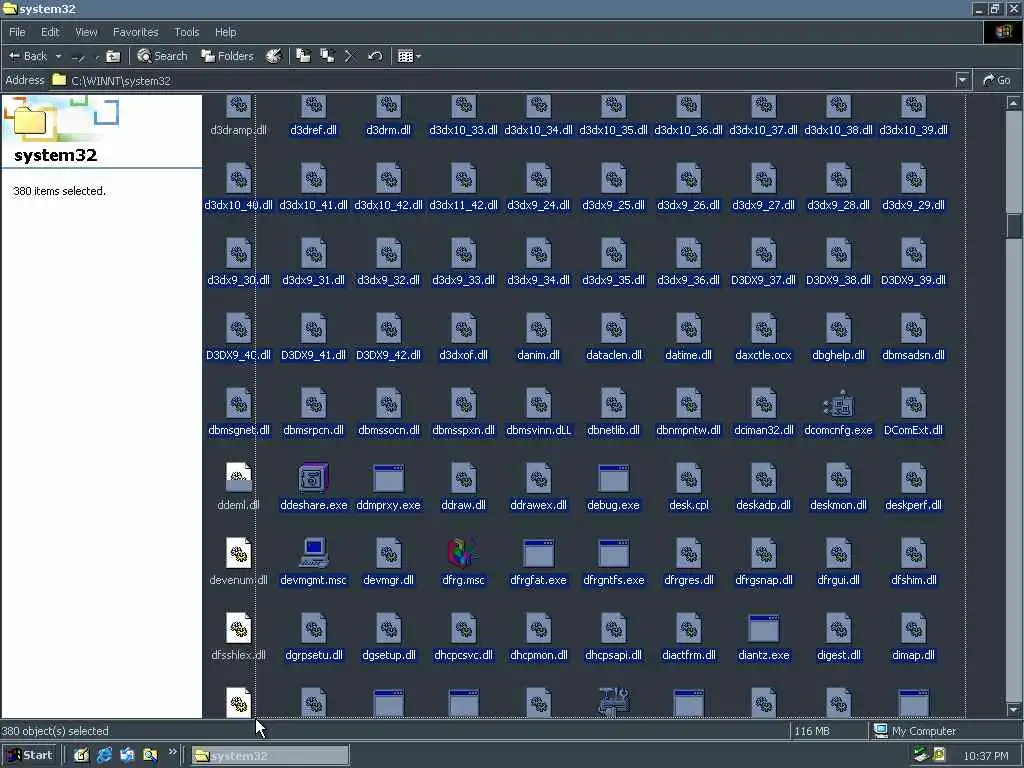The height and width of the screenshot is (768, 1024).
Task: Launch Outlook Express from quick launch
Action: [x=127, y=755]
